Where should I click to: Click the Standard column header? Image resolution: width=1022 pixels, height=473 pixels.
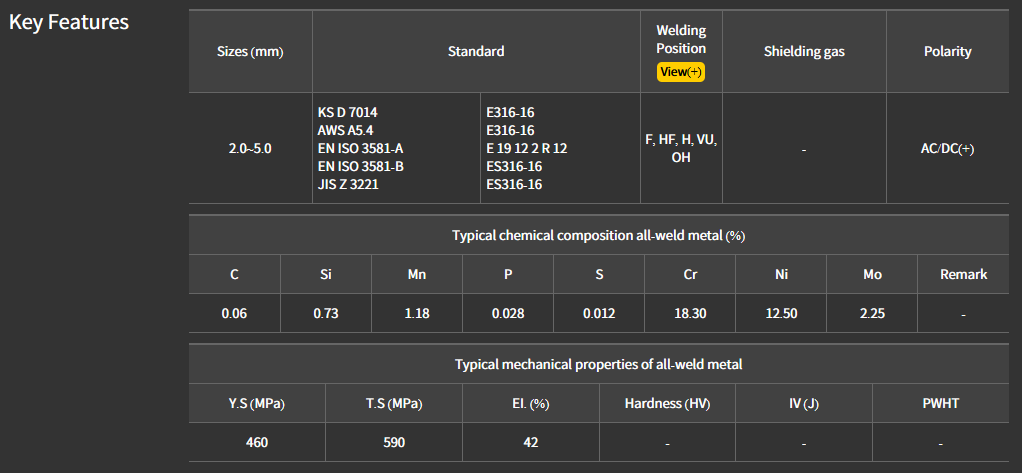point(476,52)
